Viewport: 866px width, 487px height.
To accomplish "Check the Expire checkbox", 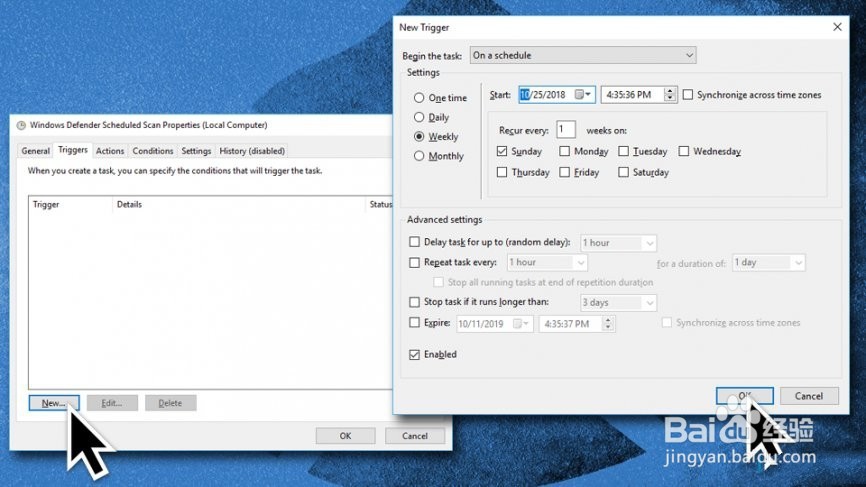I will pos(414,322).
